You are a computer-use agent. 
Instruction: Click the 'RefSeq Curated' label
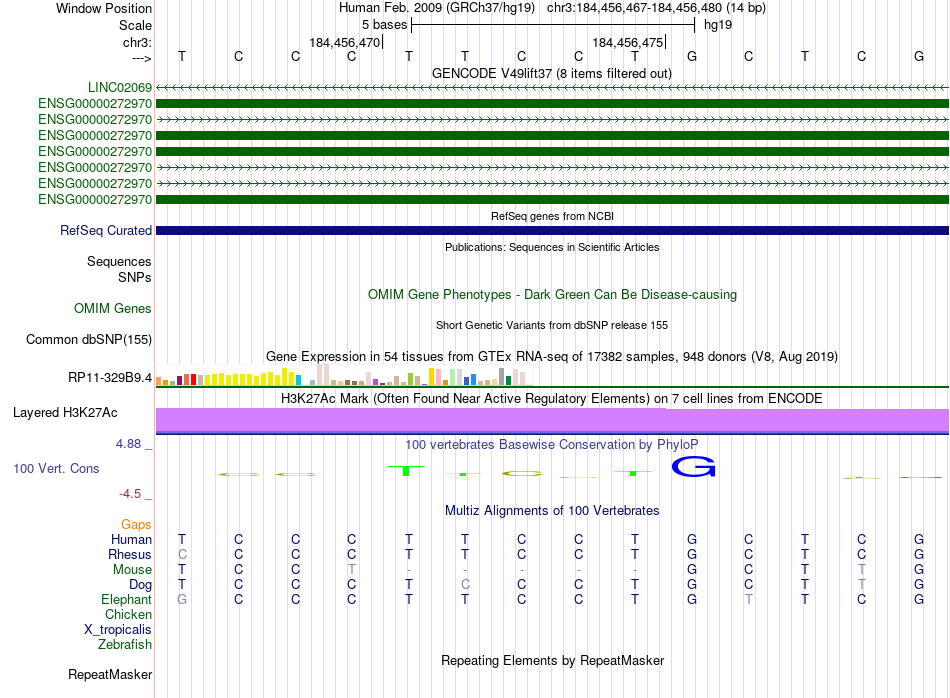click(106, 230)
